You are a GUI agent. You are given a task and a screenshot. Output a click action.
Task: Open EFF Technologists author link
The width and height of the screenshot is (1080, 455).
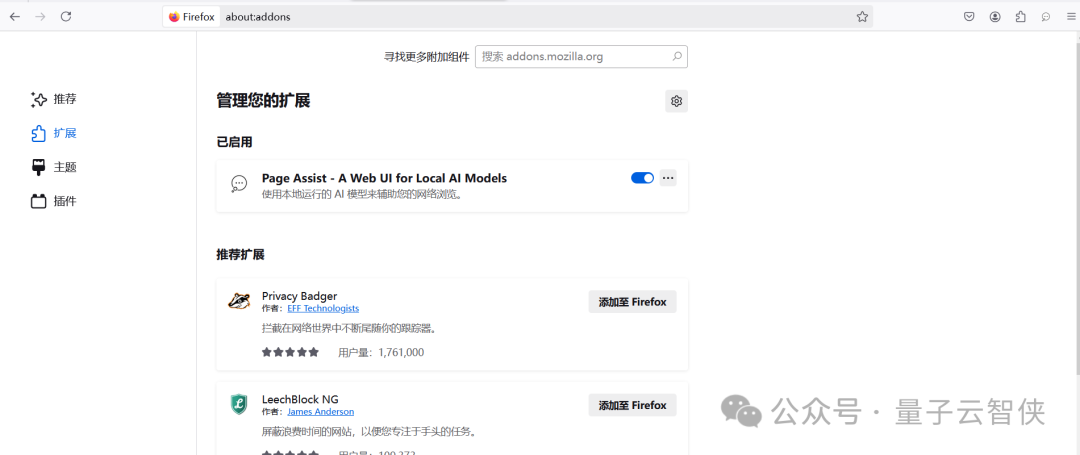click(323, 308)
